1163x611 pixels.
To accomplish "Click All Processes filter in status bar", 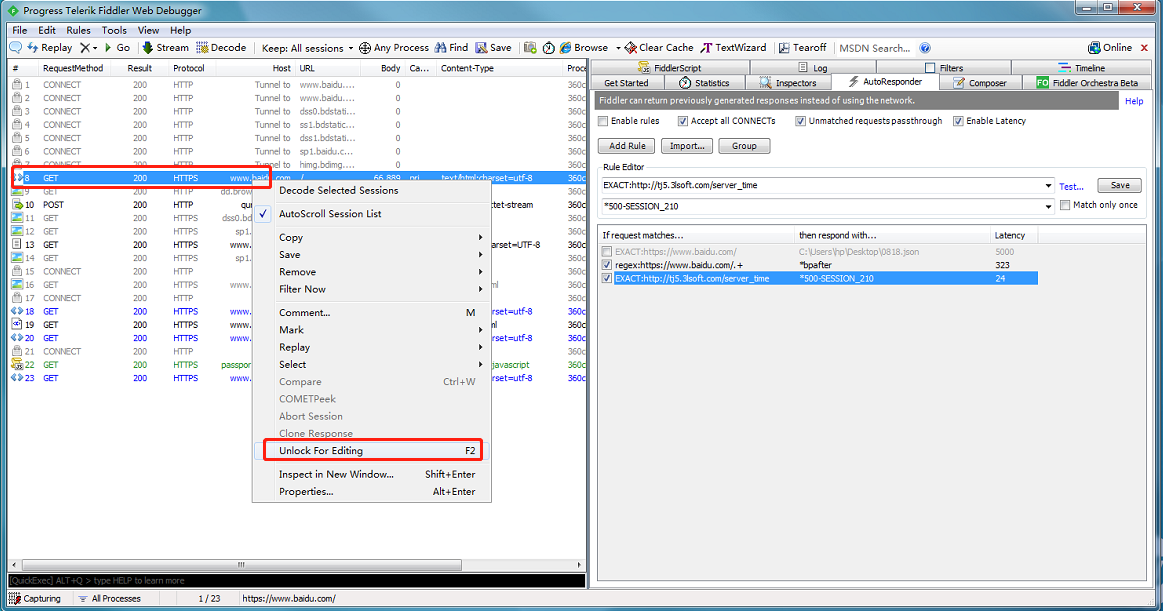I will (x=109, y=598).
